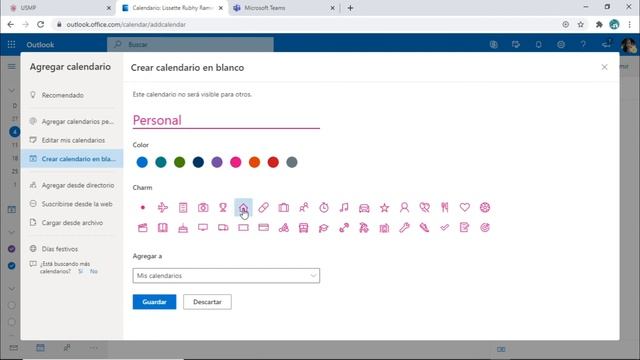This screenshot has width=640, height=360.
Task: Pick the graduation cap charm
Action: click(x=324, y=228)
